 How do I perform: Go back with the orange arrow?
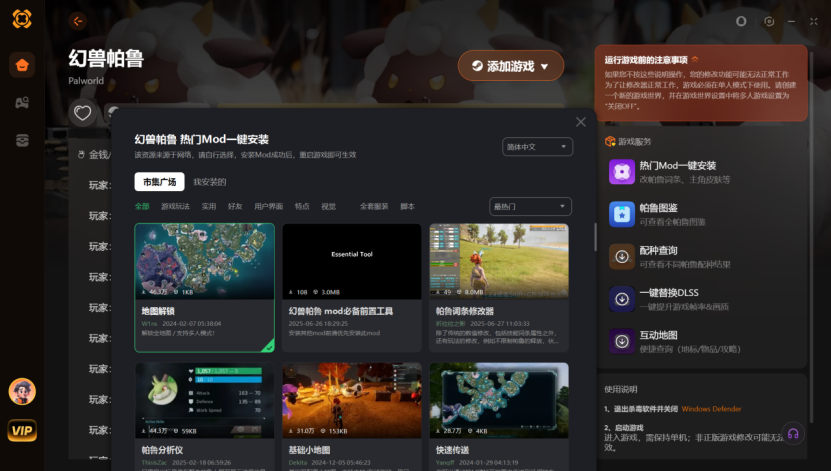[x=78, y=21]
